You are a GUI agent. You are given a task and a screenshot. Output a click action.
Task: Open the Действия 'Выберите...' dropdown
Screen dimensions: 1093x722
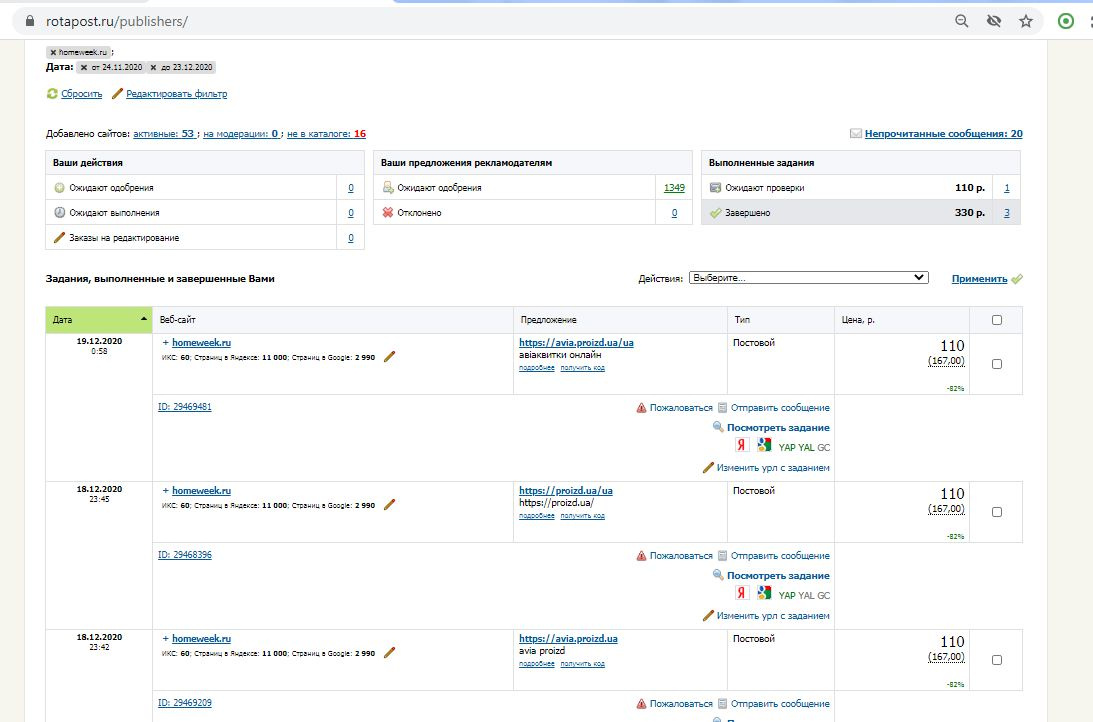coord(809,277)
